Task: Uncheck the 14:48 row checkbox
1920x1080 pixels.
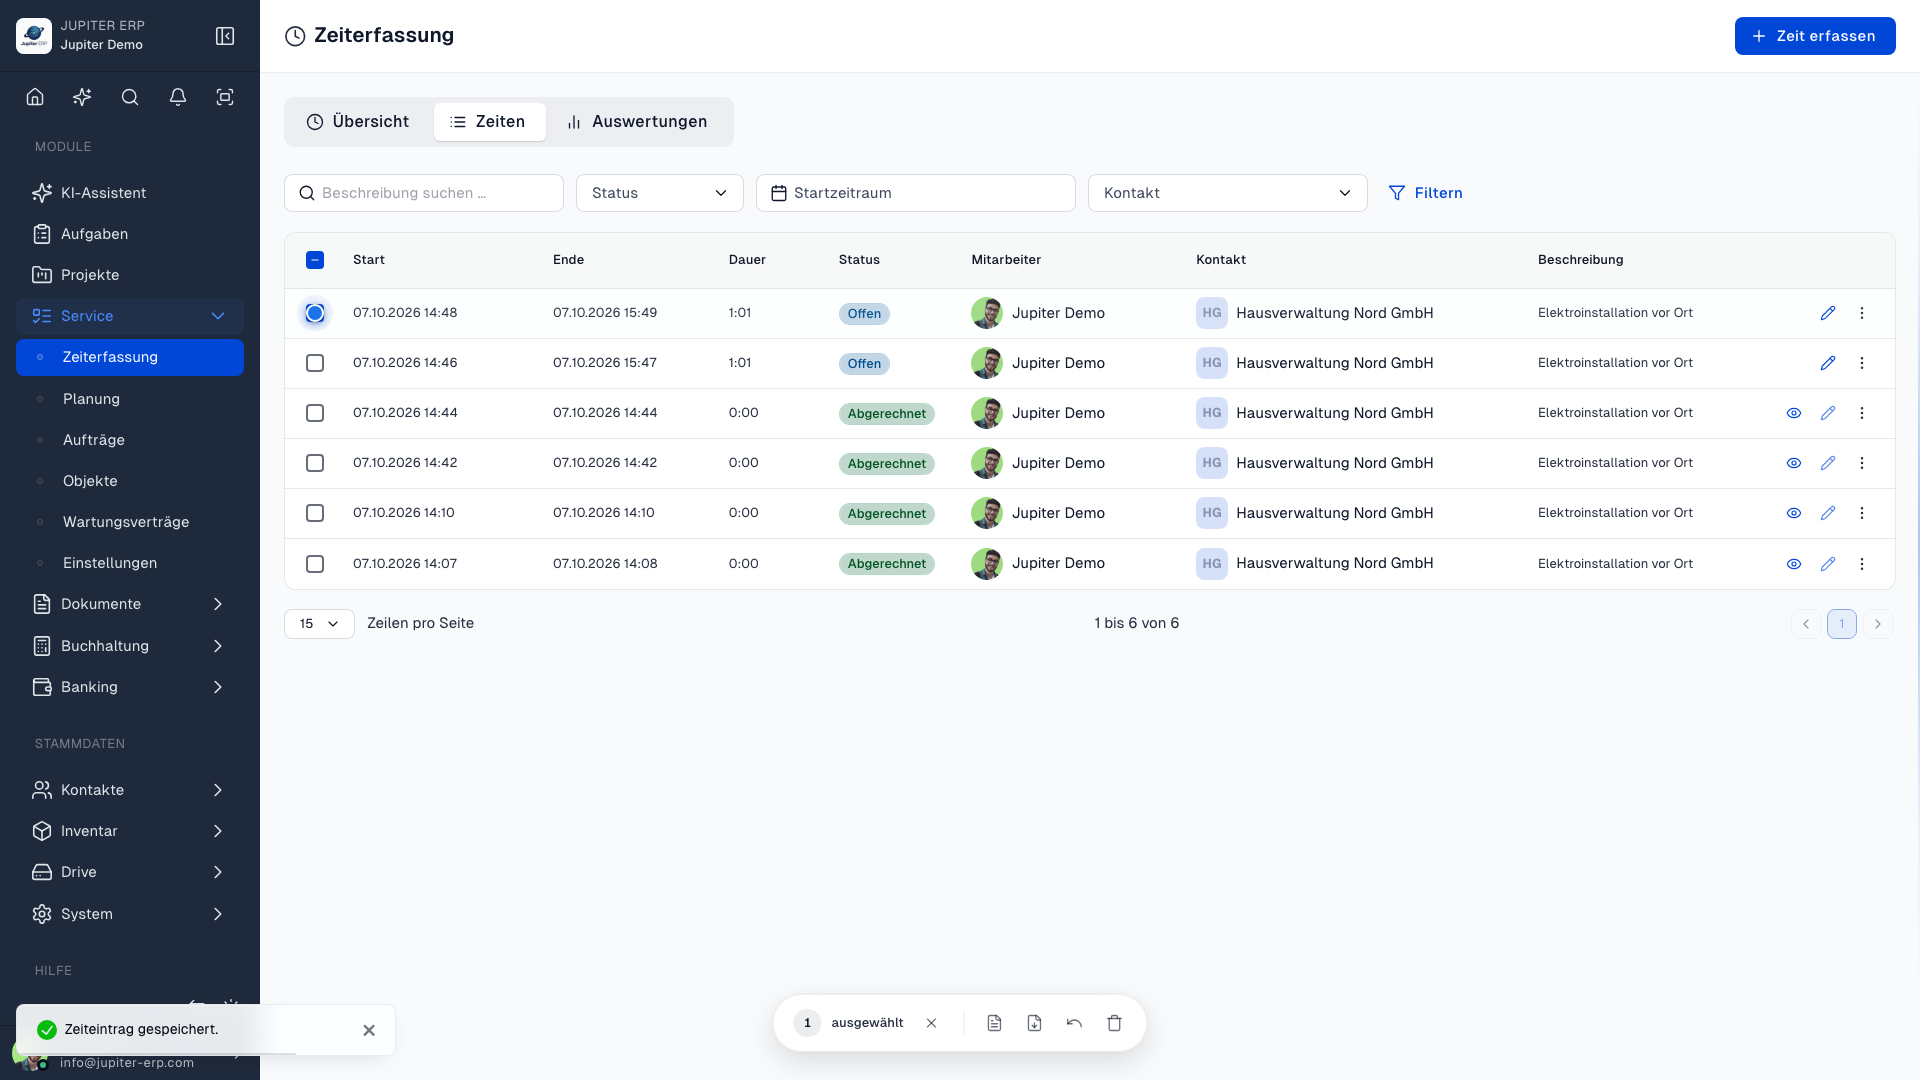Action: click(x=315, y=313)
